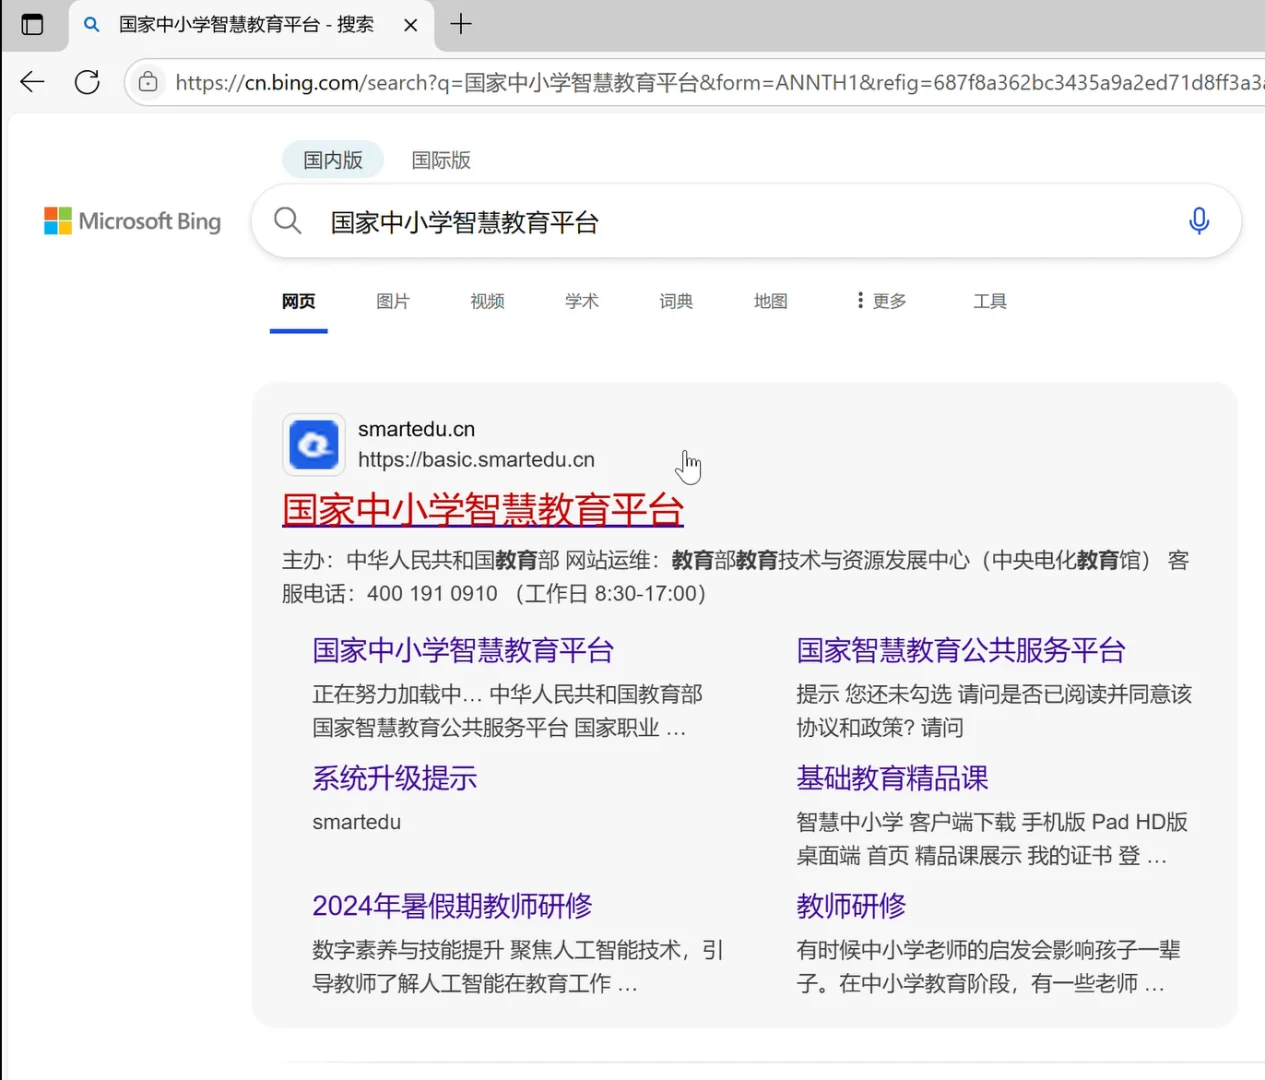Screen dimensions: 1265x1080
Task: Click the Microsoft Bing logo
Action: point(131,221)
